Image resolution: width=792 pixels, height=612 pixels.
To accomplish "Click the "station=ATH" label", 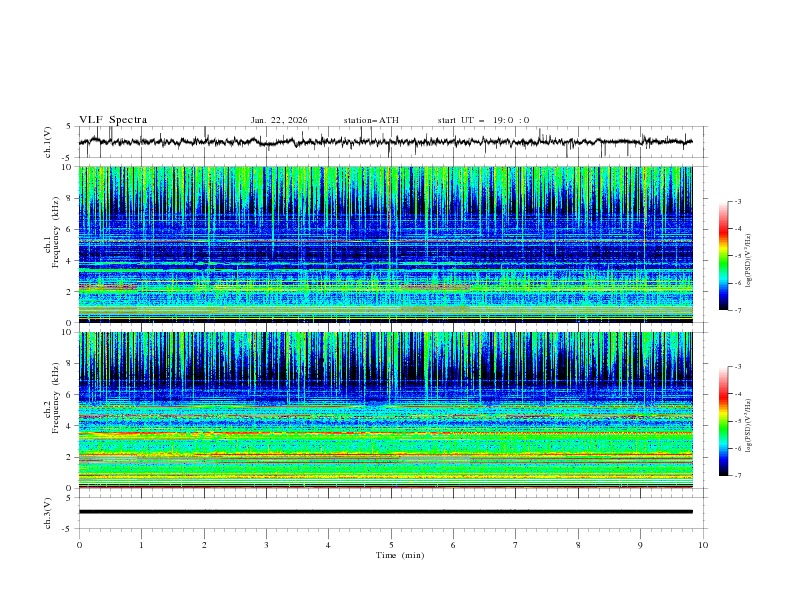I will click(x=371, y=120).
